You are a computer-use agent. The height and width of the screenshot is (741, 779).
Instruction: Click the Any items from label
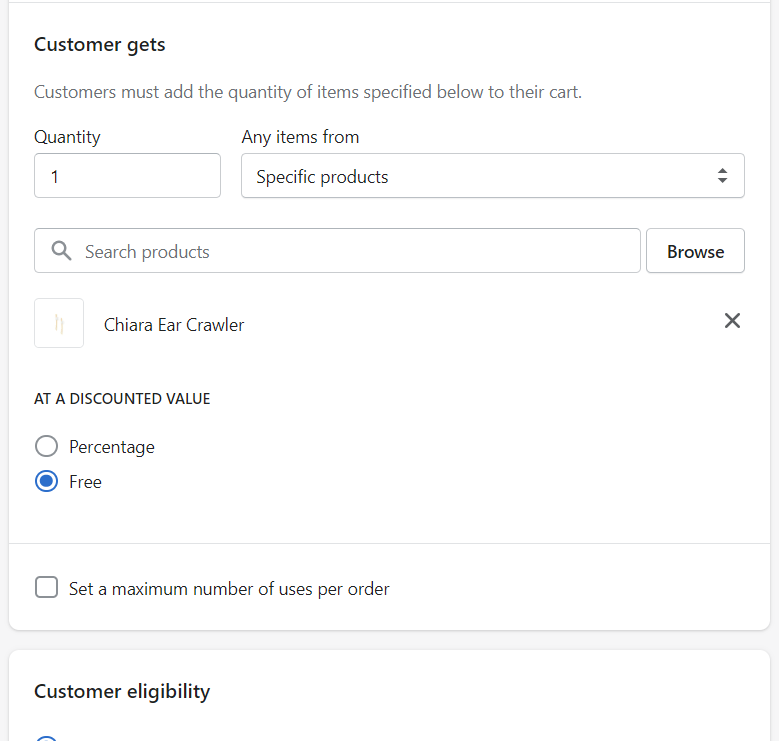pos(300,137)
